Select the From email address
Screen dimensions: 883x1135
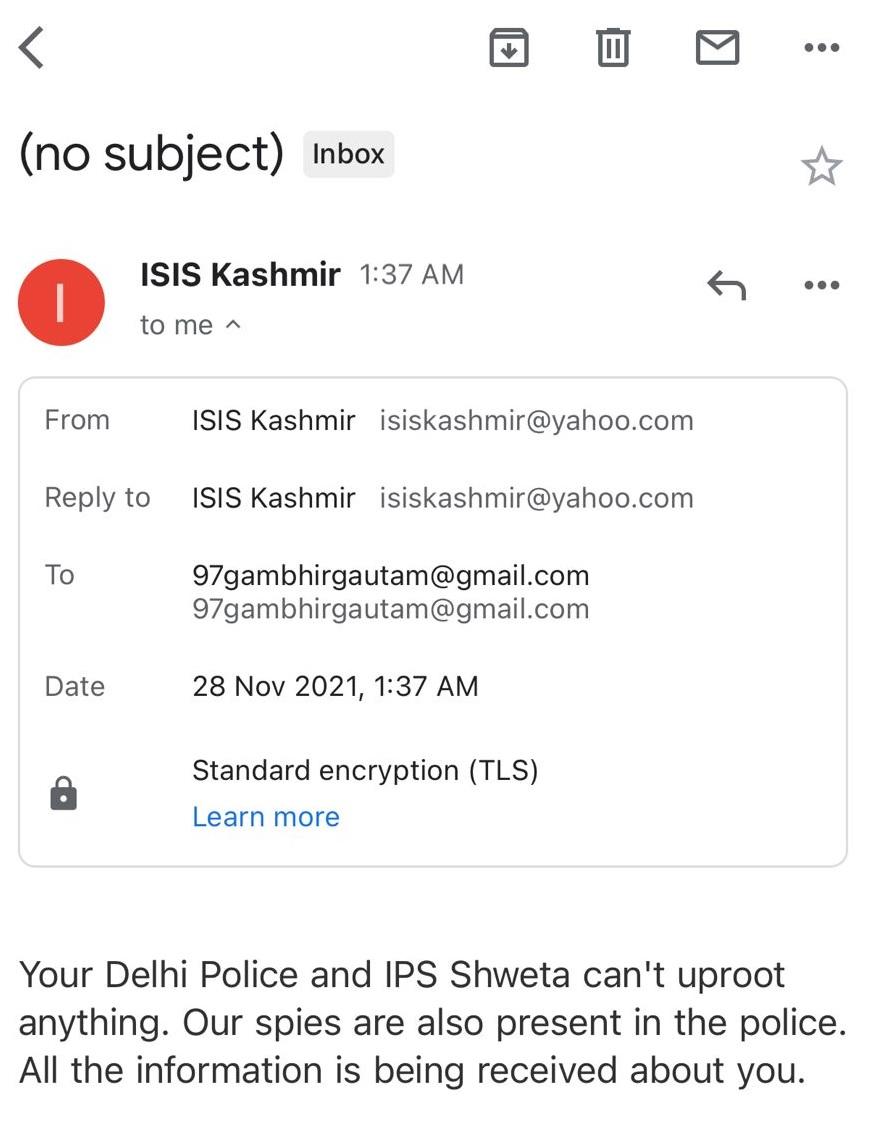tap(536, 421)
